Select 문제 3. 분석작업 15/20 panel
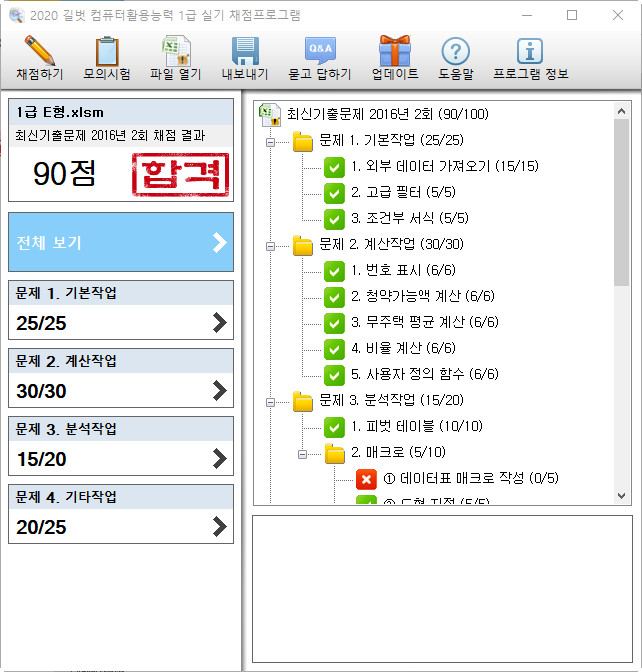642x672 pixels. 121,446
